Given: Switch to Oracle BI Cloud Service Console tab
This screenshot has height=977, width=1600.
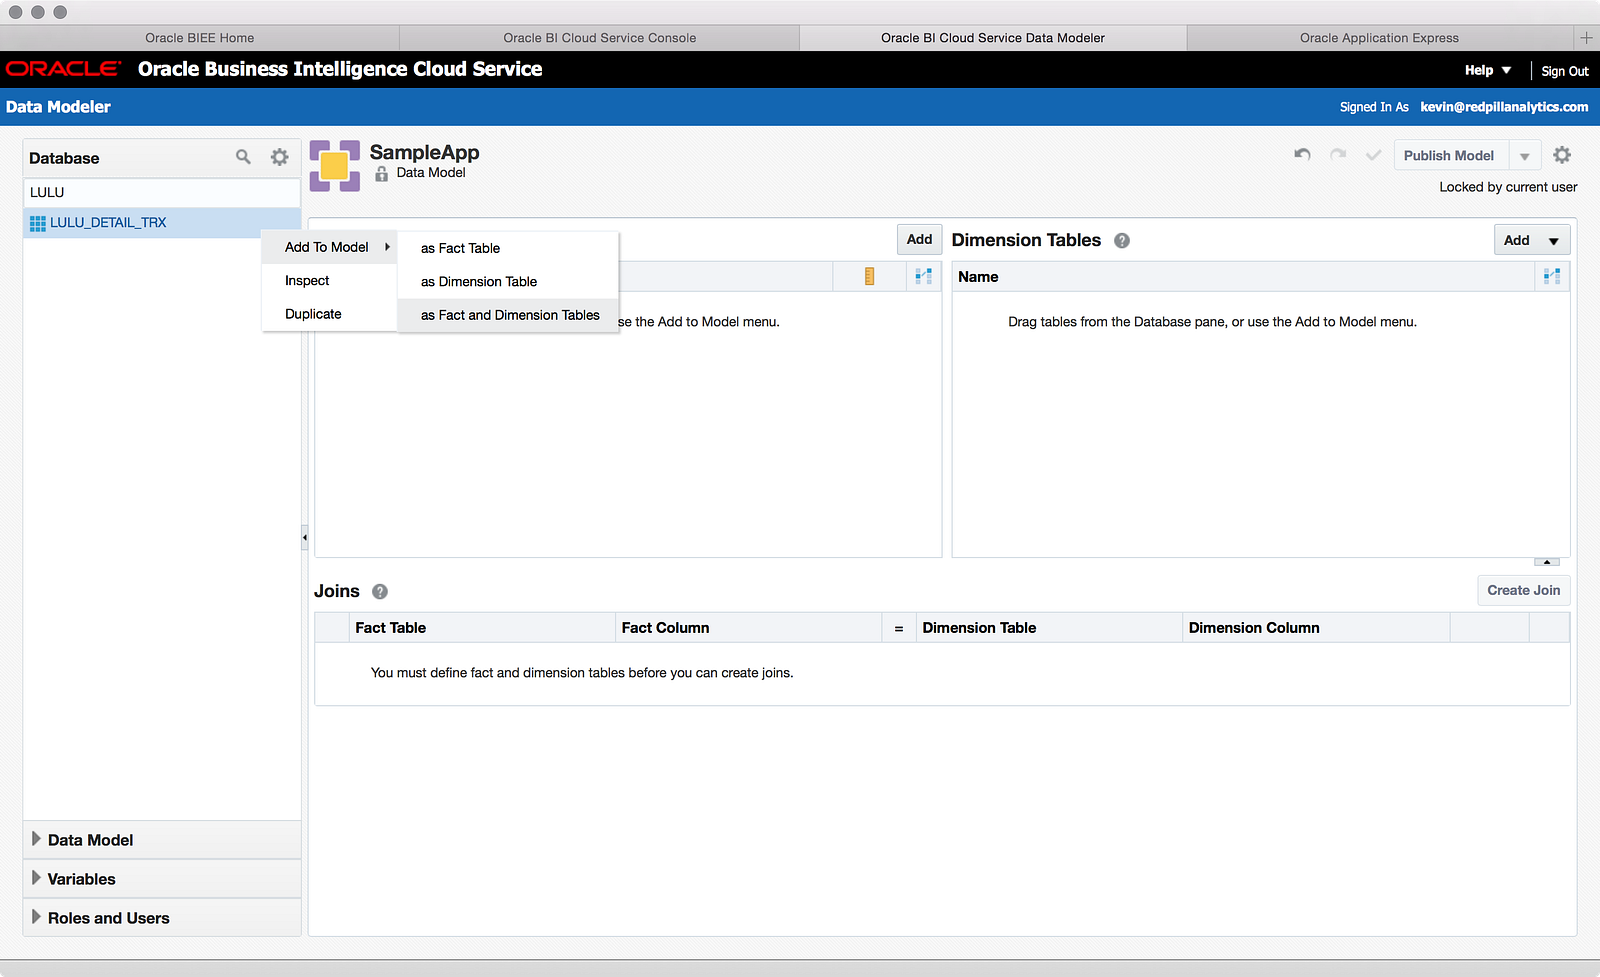Looking at the screenshot, I should coord(600,38).
